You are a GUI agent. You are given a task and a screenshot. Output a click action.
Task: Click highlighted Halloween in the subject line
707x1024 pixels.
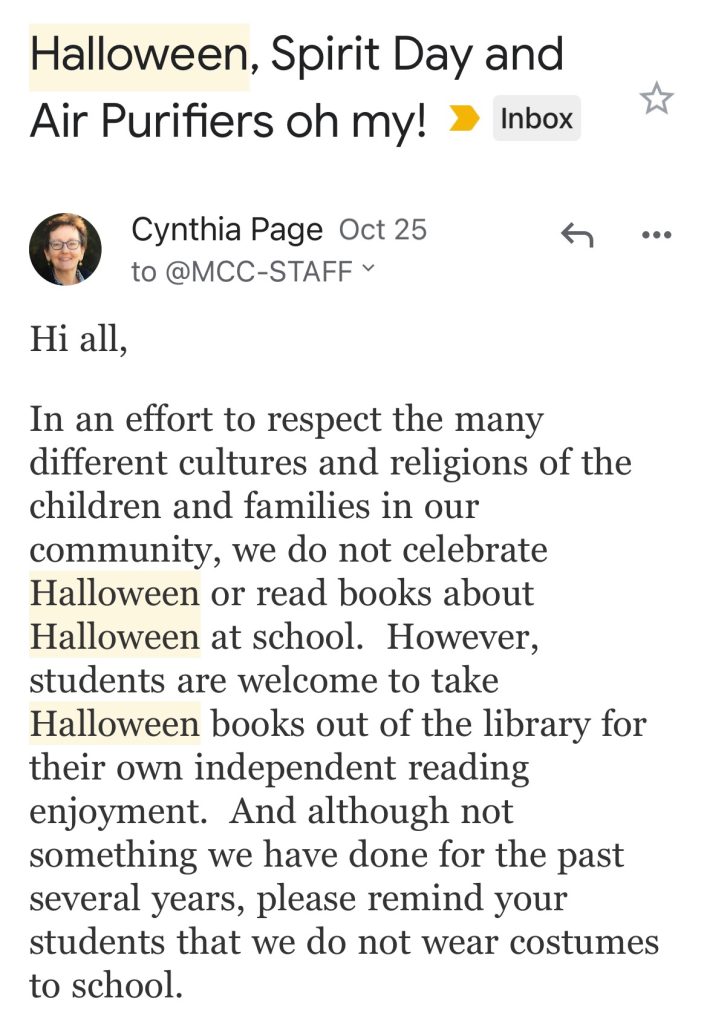138,55
